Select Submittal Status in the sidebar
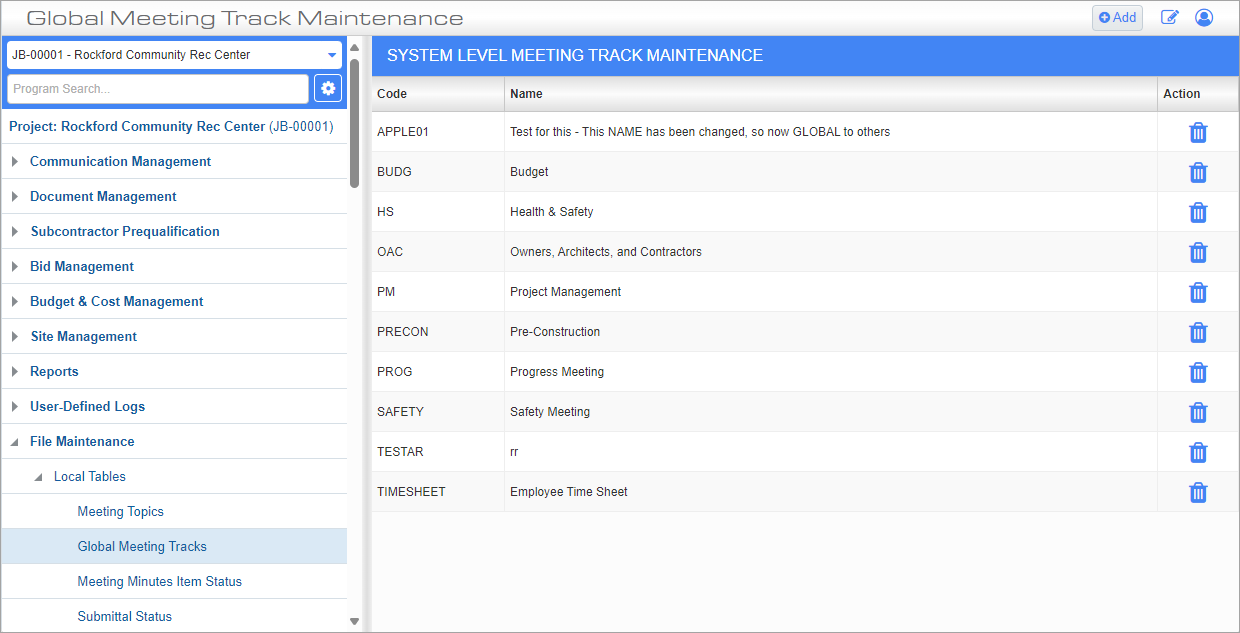Screen dimensions: 1240x633 [124, 616]
